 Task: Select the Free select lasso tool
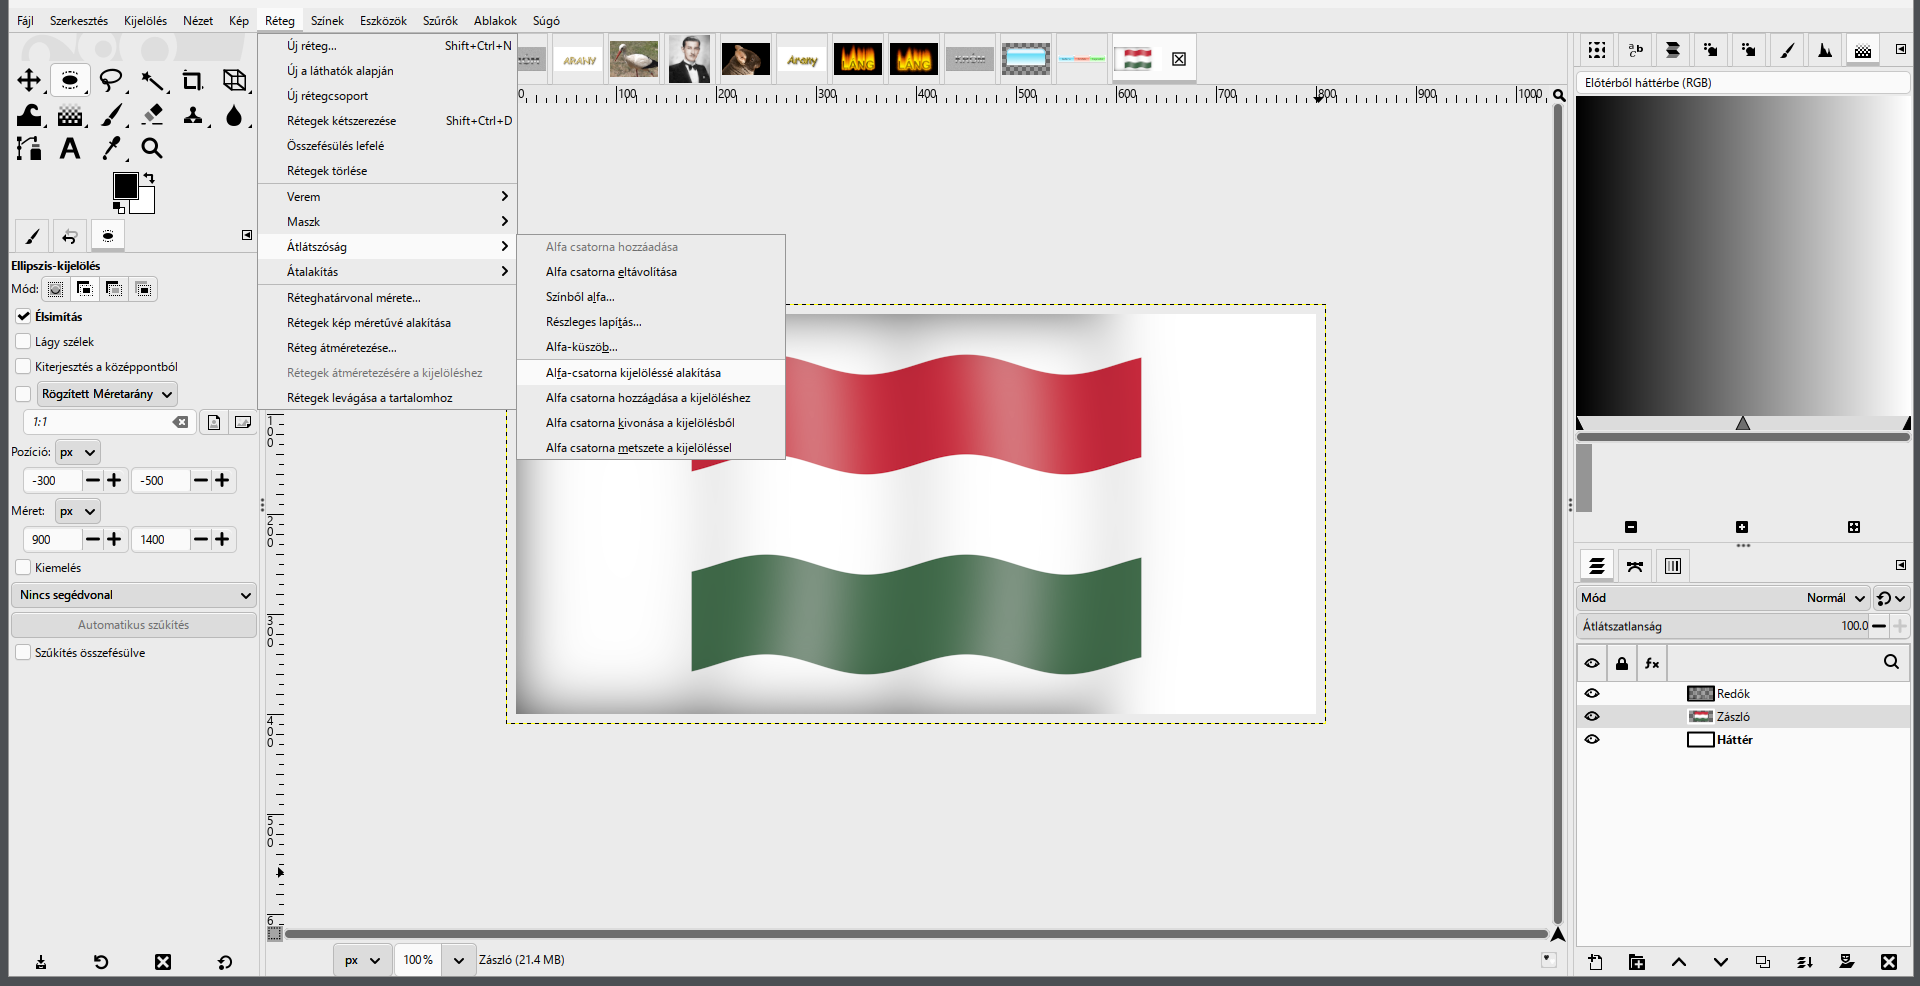click(111, 80)
